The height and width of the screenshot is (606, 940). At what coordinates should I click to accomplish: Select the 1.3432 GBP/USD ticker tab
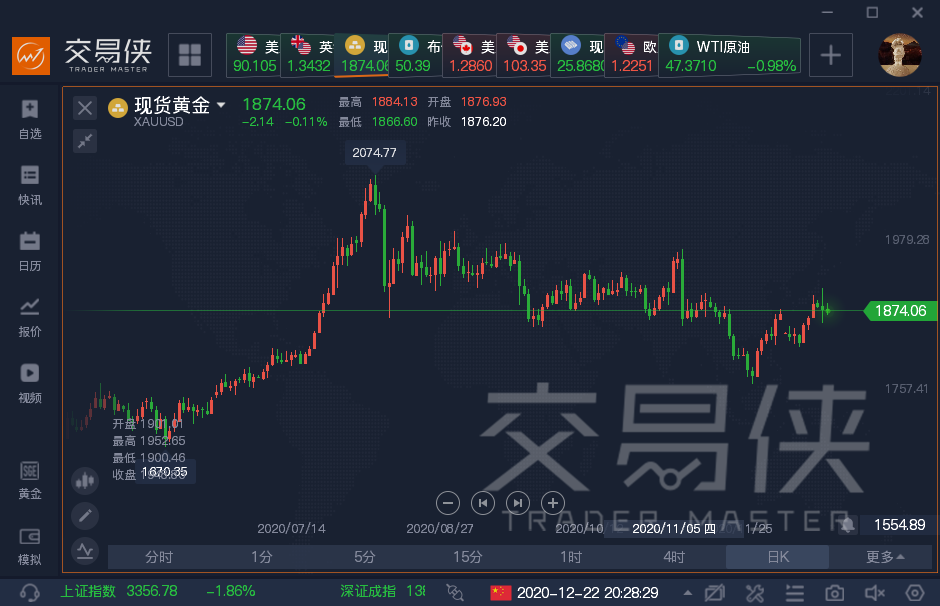click(x=308, y=55)
